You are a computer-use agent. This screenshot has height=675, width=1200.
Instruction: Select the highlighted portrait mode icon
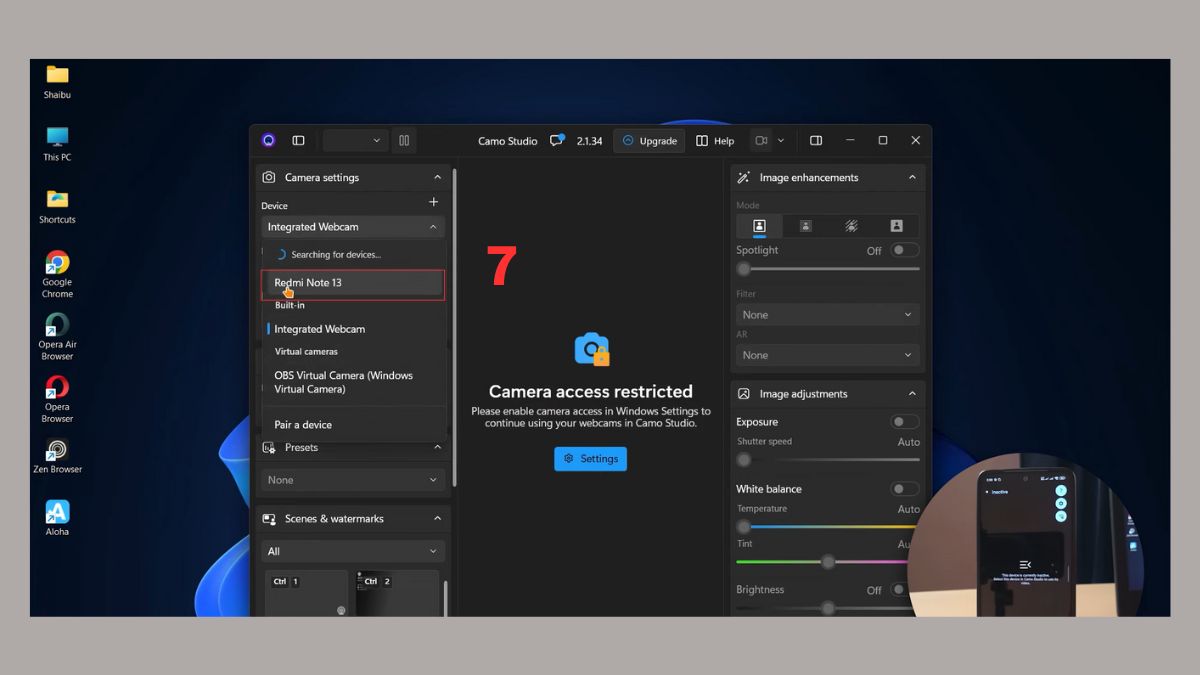[x=759, y=226]
